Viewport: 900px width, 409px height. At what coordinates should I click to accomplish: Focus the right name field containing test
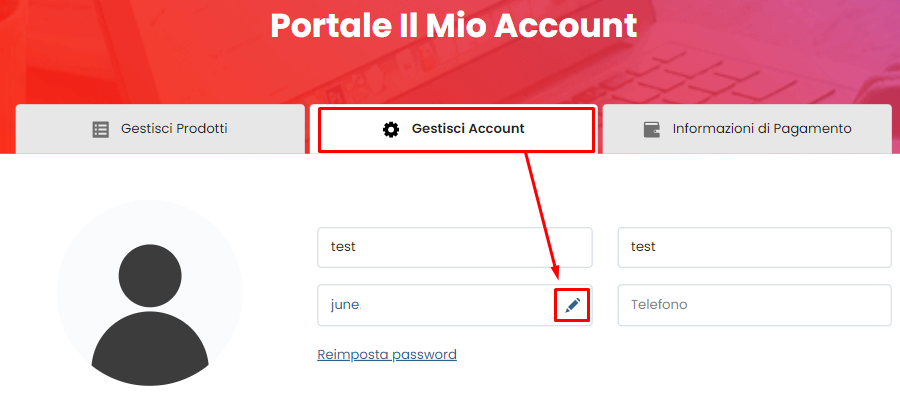(754, 247)
